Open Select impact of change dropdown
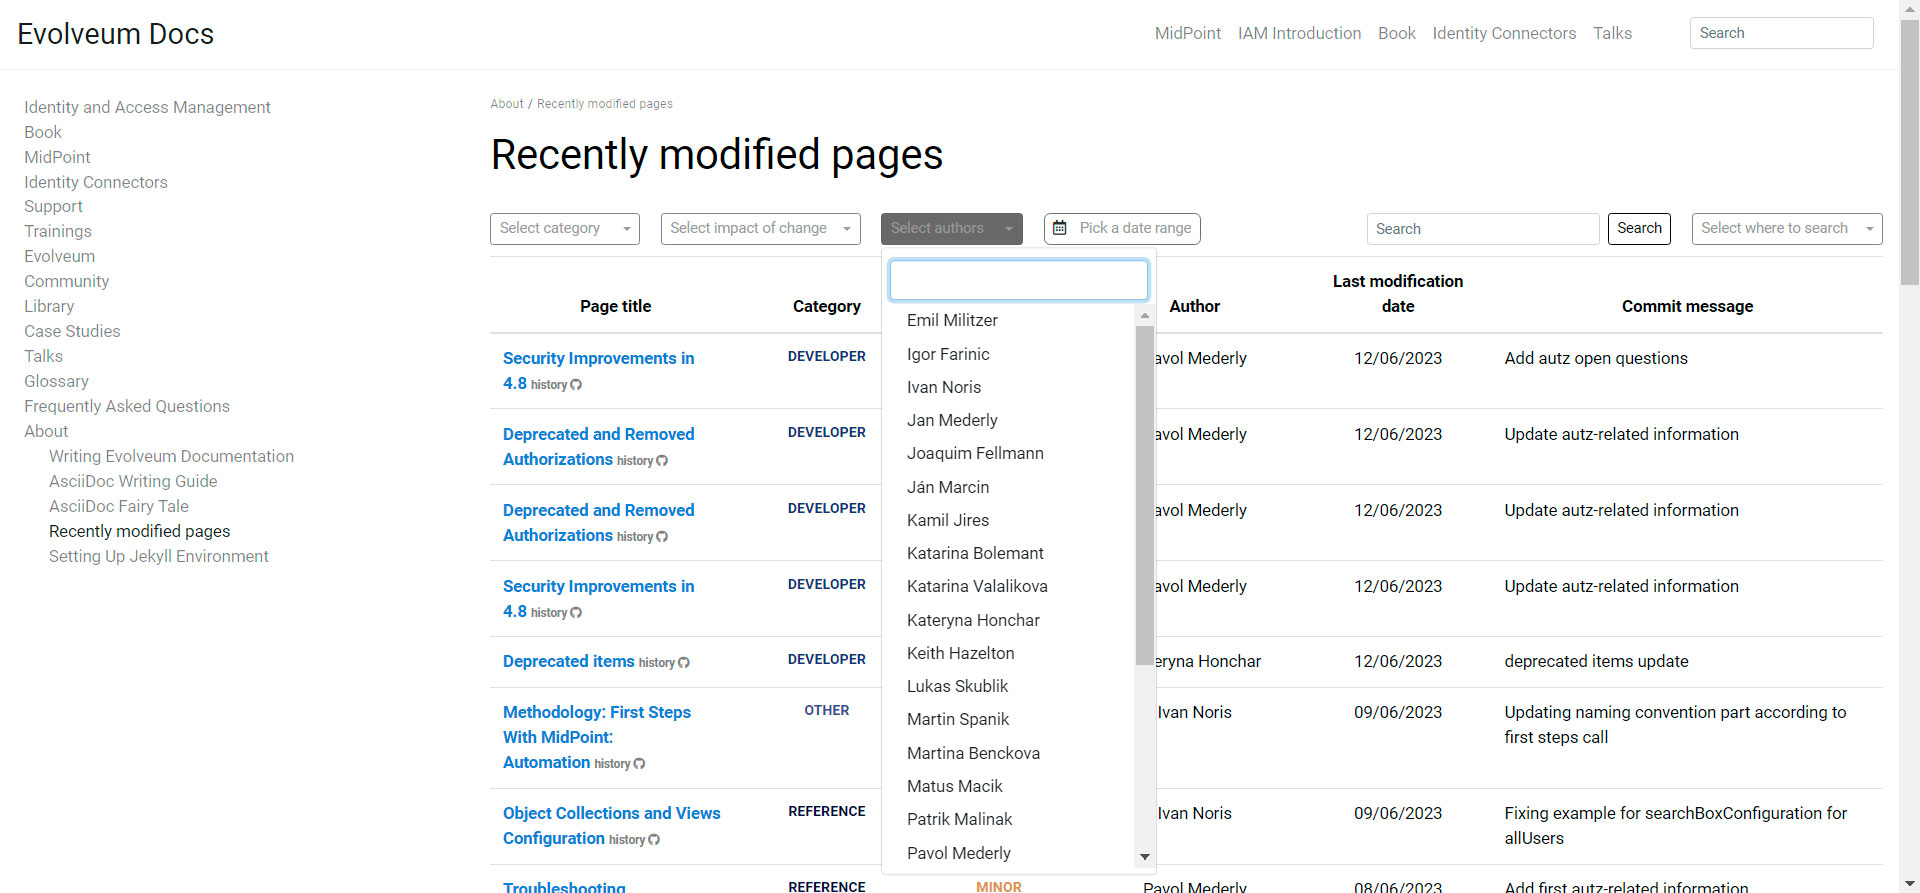Viewport: 1920px width, 893px height. [x=760, y=228]
